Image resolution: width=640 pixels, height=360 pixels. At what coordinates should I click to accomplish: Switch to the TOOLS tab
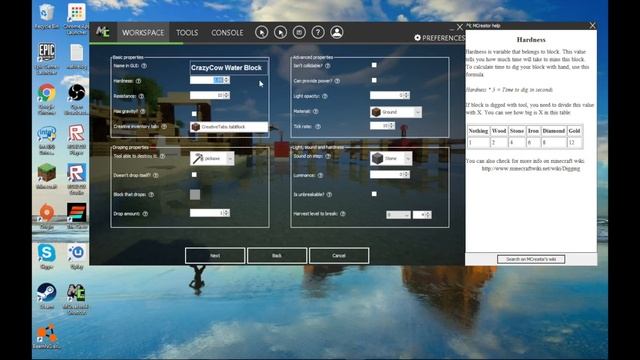coord(187,33)
